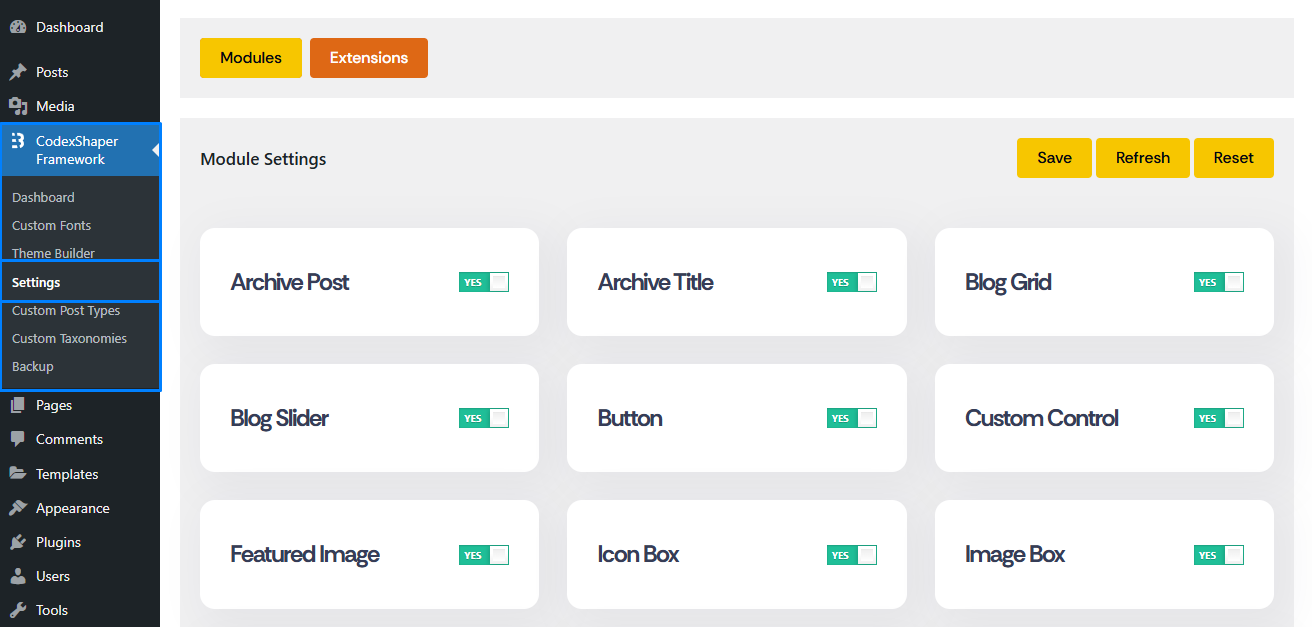Disable the Custom Control module
The width and height of the screenshot is (1312, 627).
1218,418
